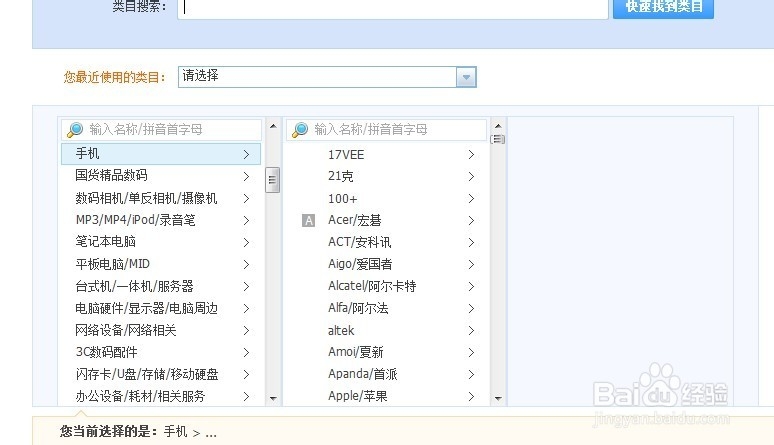This screenshot has width=774, height=445.
Task: Select 国货精品数码 category
Action: pos(161,176)
